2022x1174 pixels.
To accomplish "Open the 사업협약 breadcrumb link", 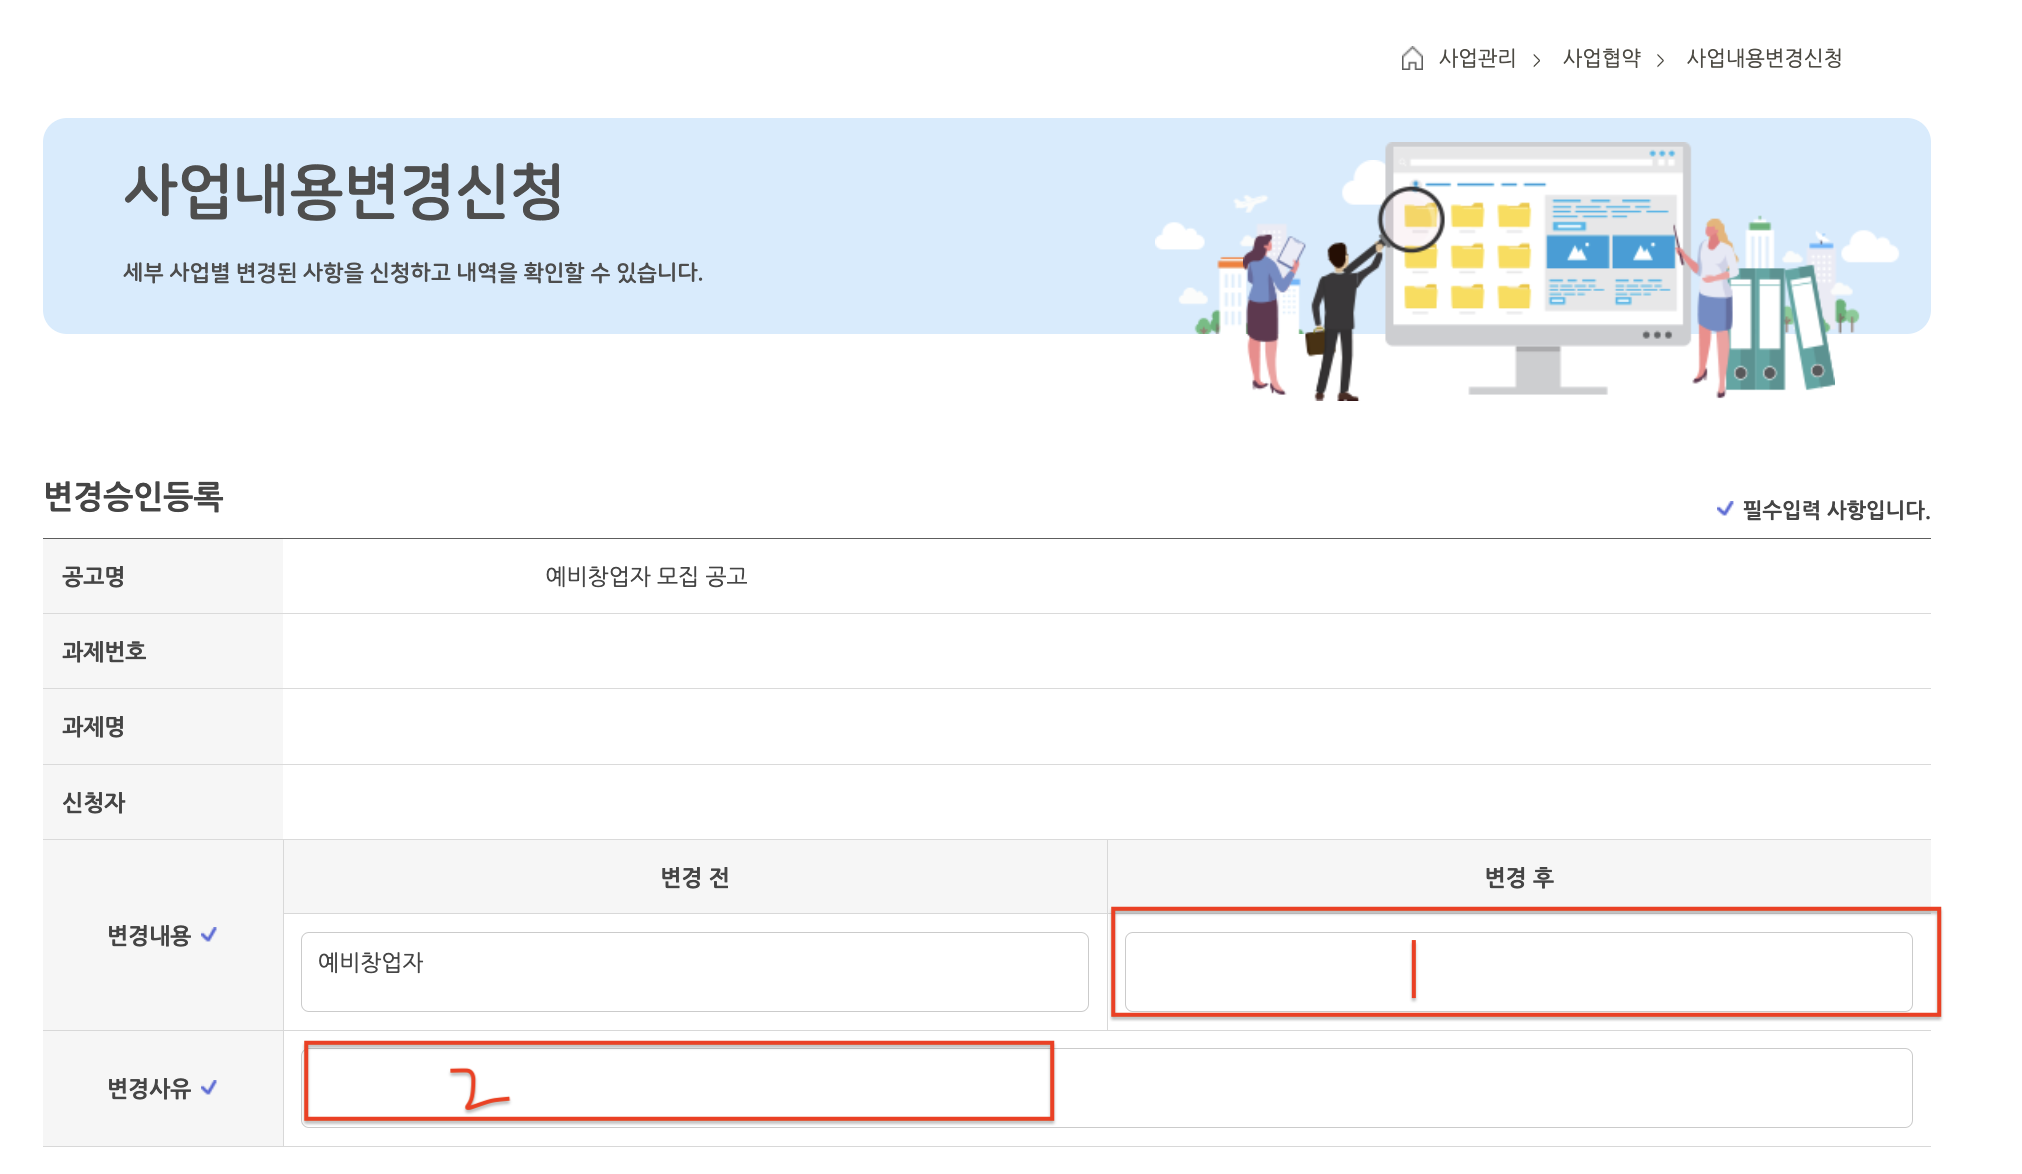I will point(1601,59).
